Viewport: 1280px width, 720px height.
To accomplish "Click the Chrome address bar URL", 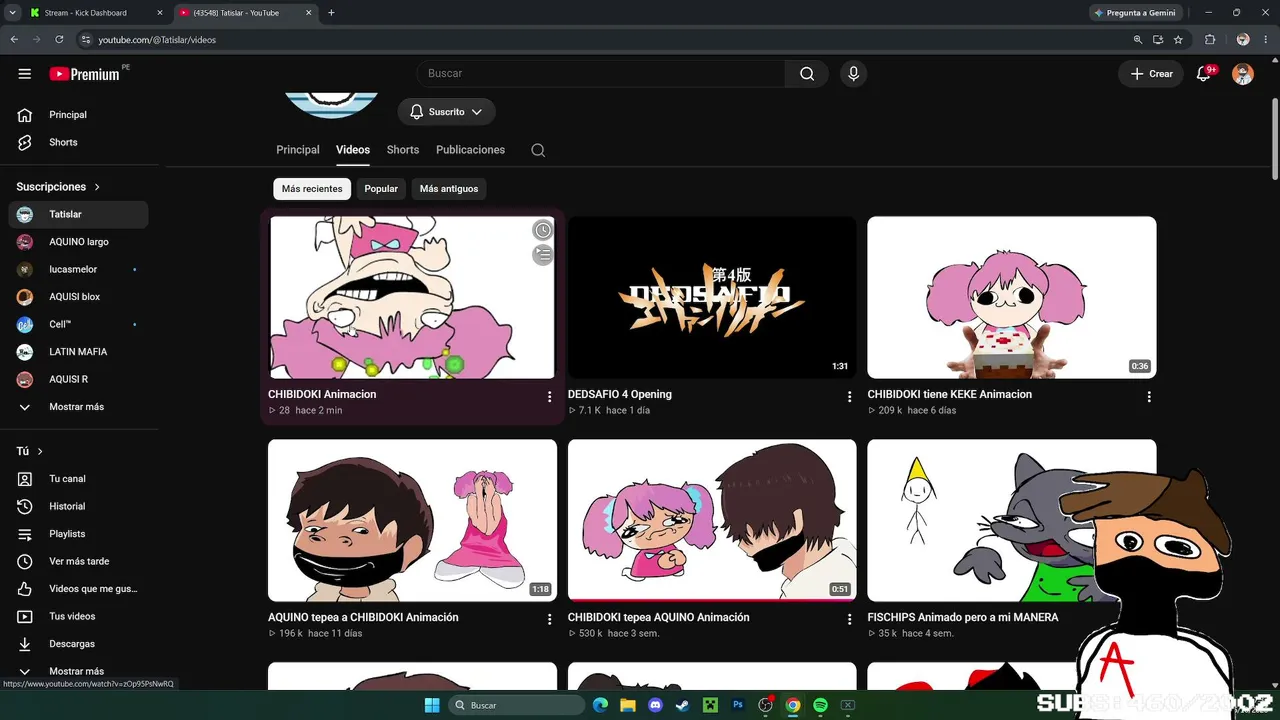I will [157, 40].
